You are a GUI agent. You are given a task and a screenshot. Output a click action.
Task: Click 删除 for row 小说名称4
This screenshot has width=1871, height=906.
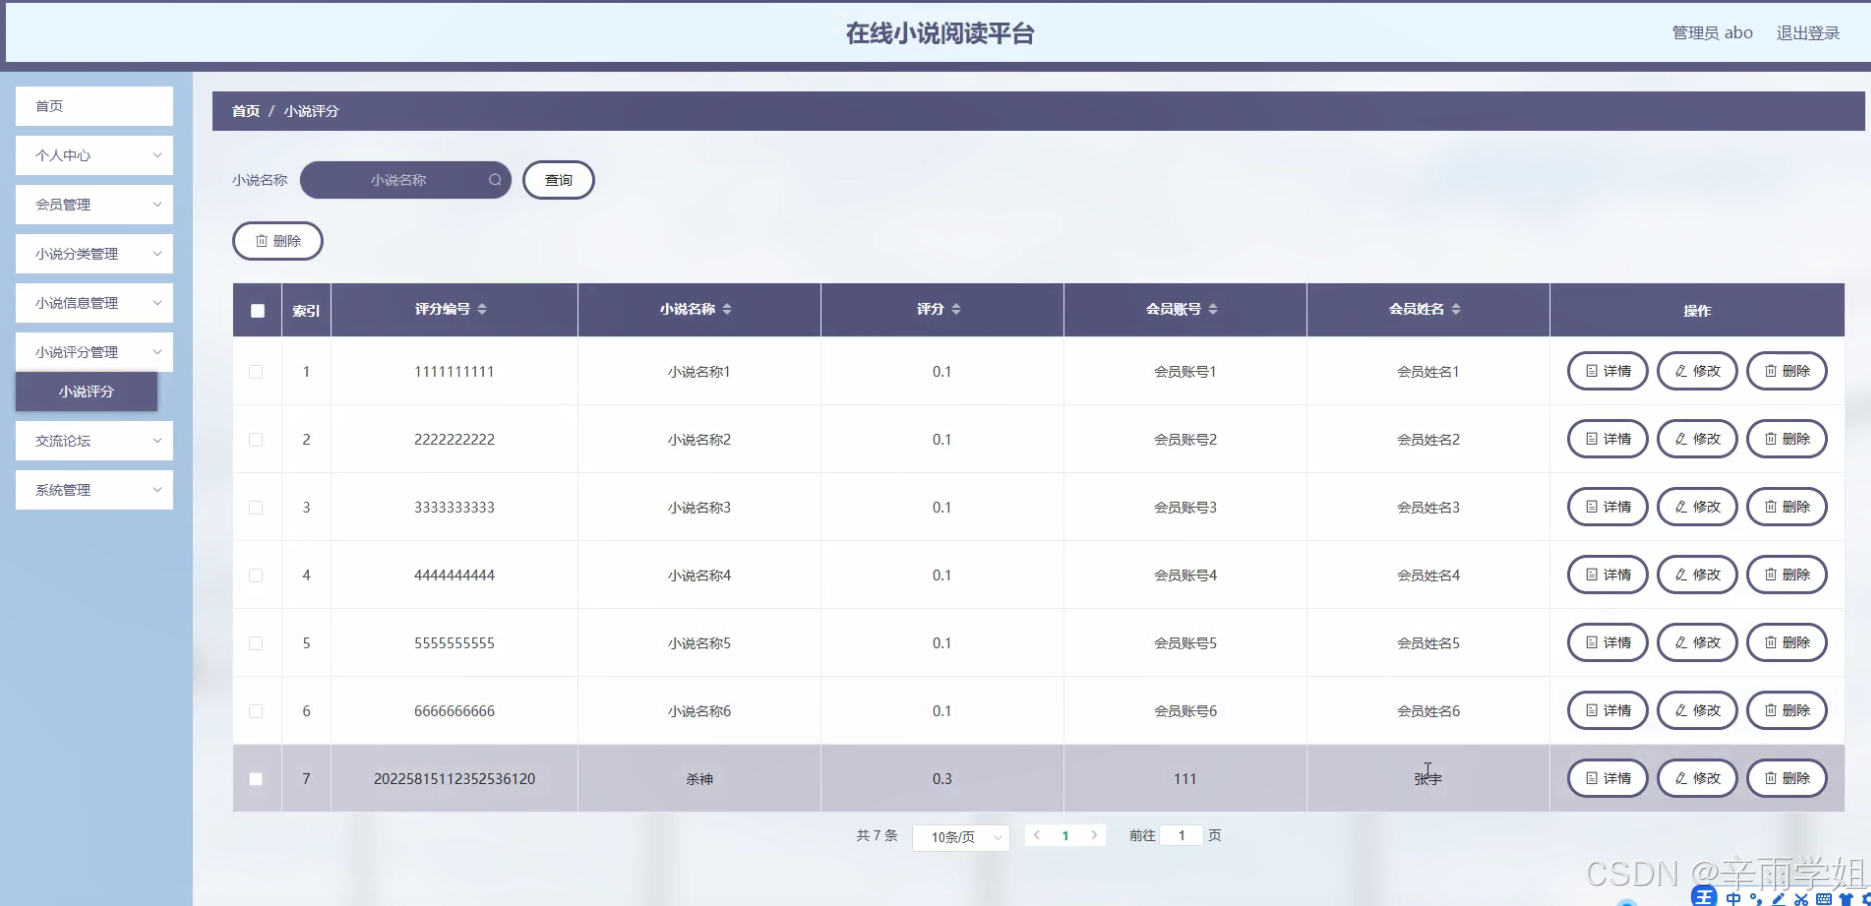pos(1787,575)
